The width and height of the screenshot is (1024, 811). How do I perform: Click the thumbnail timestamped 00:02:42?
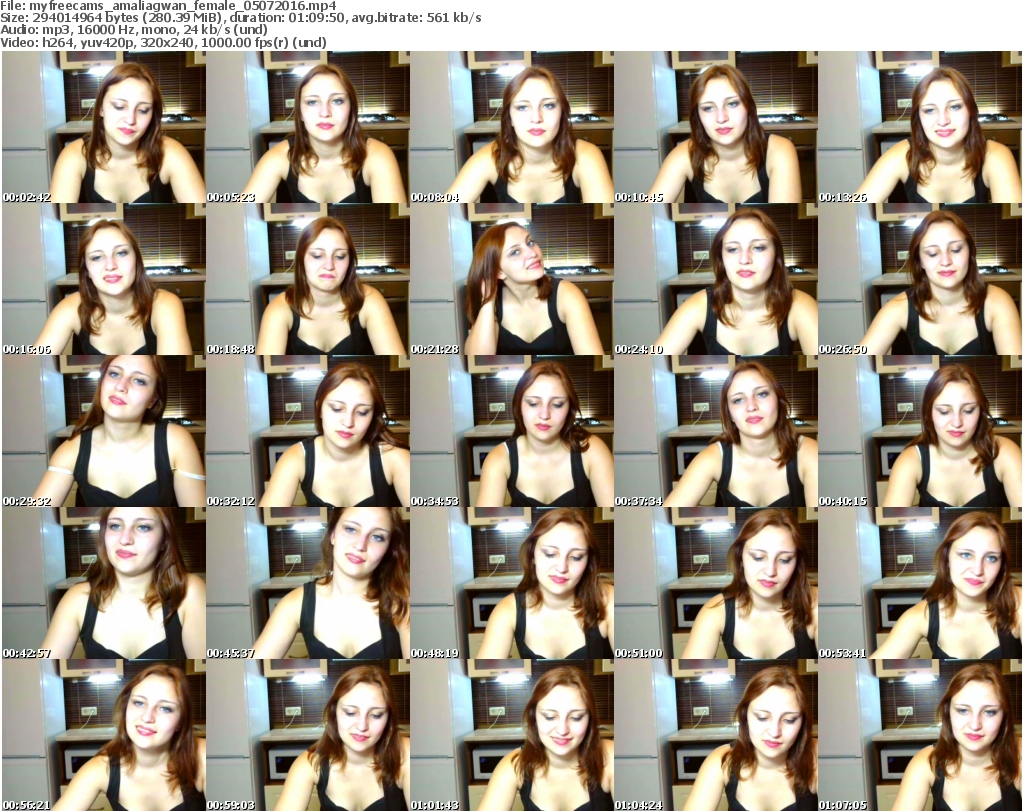pyautogui.click(x=104, y=127)
